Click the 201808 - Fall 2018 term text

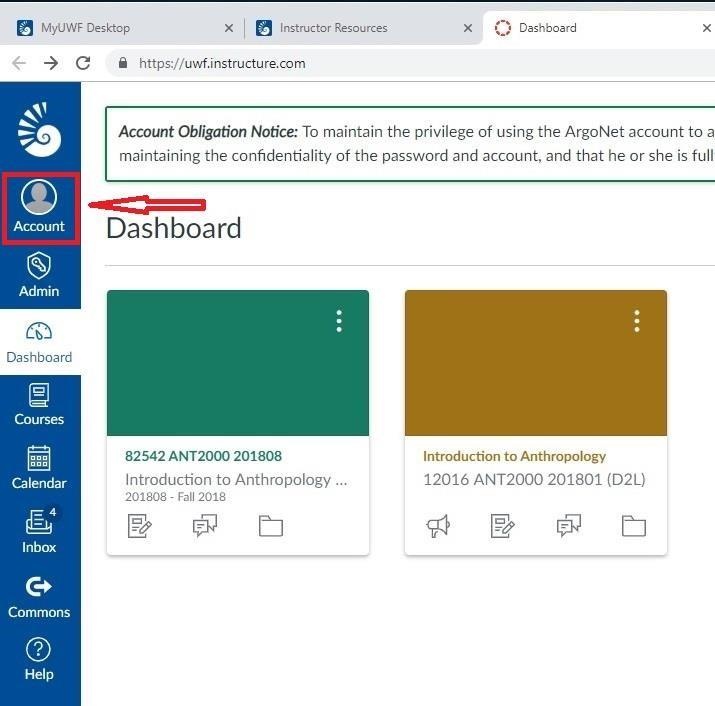[x=175, y=497]
